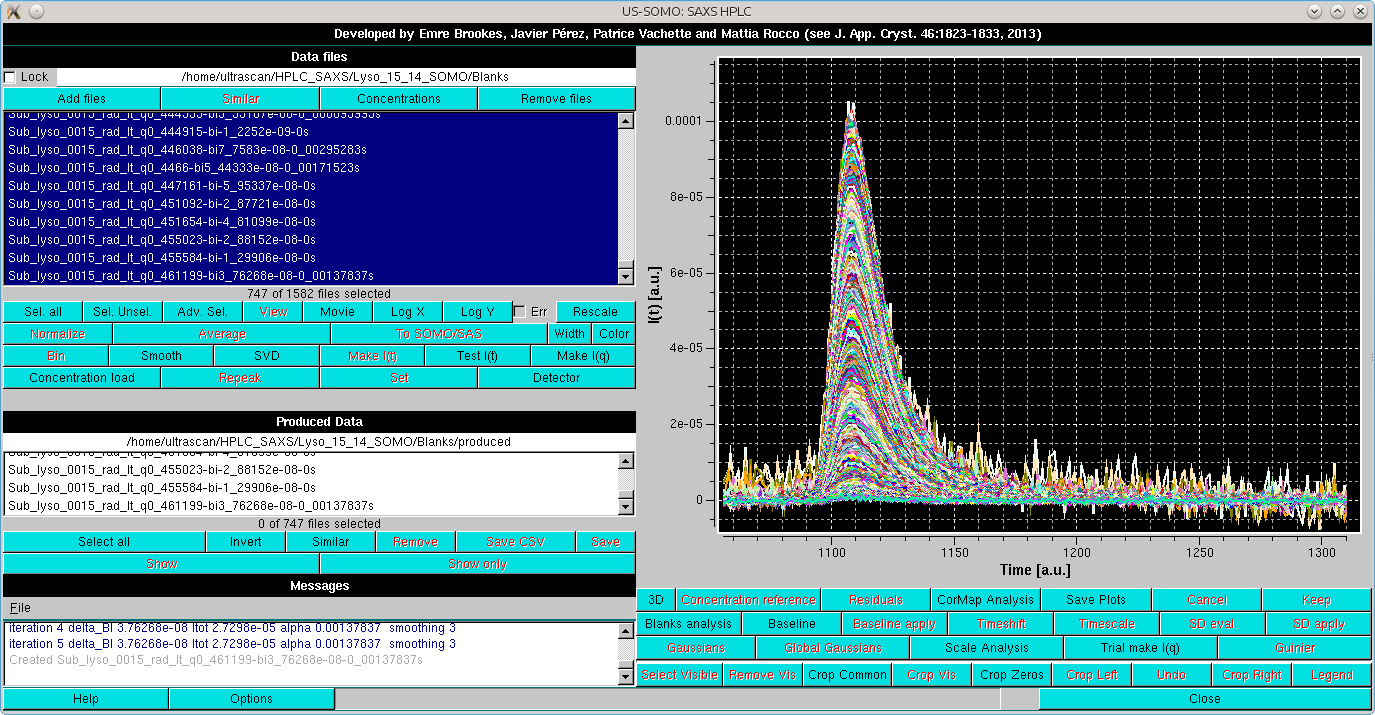Open the File menu in the Messages panel

click(18, 607)
